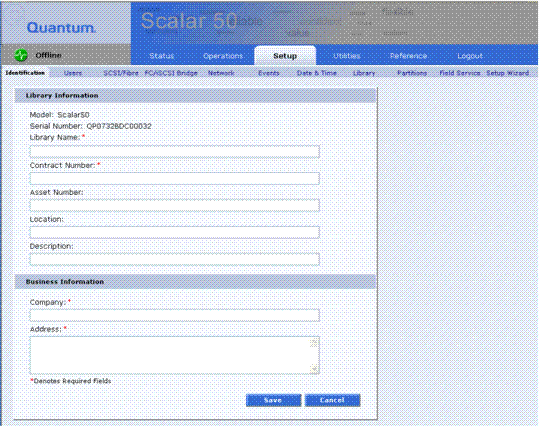The width and height of the screenshot is (539, 426).
Task: Click the Quantum logo
Action: [x=61, y=28]
